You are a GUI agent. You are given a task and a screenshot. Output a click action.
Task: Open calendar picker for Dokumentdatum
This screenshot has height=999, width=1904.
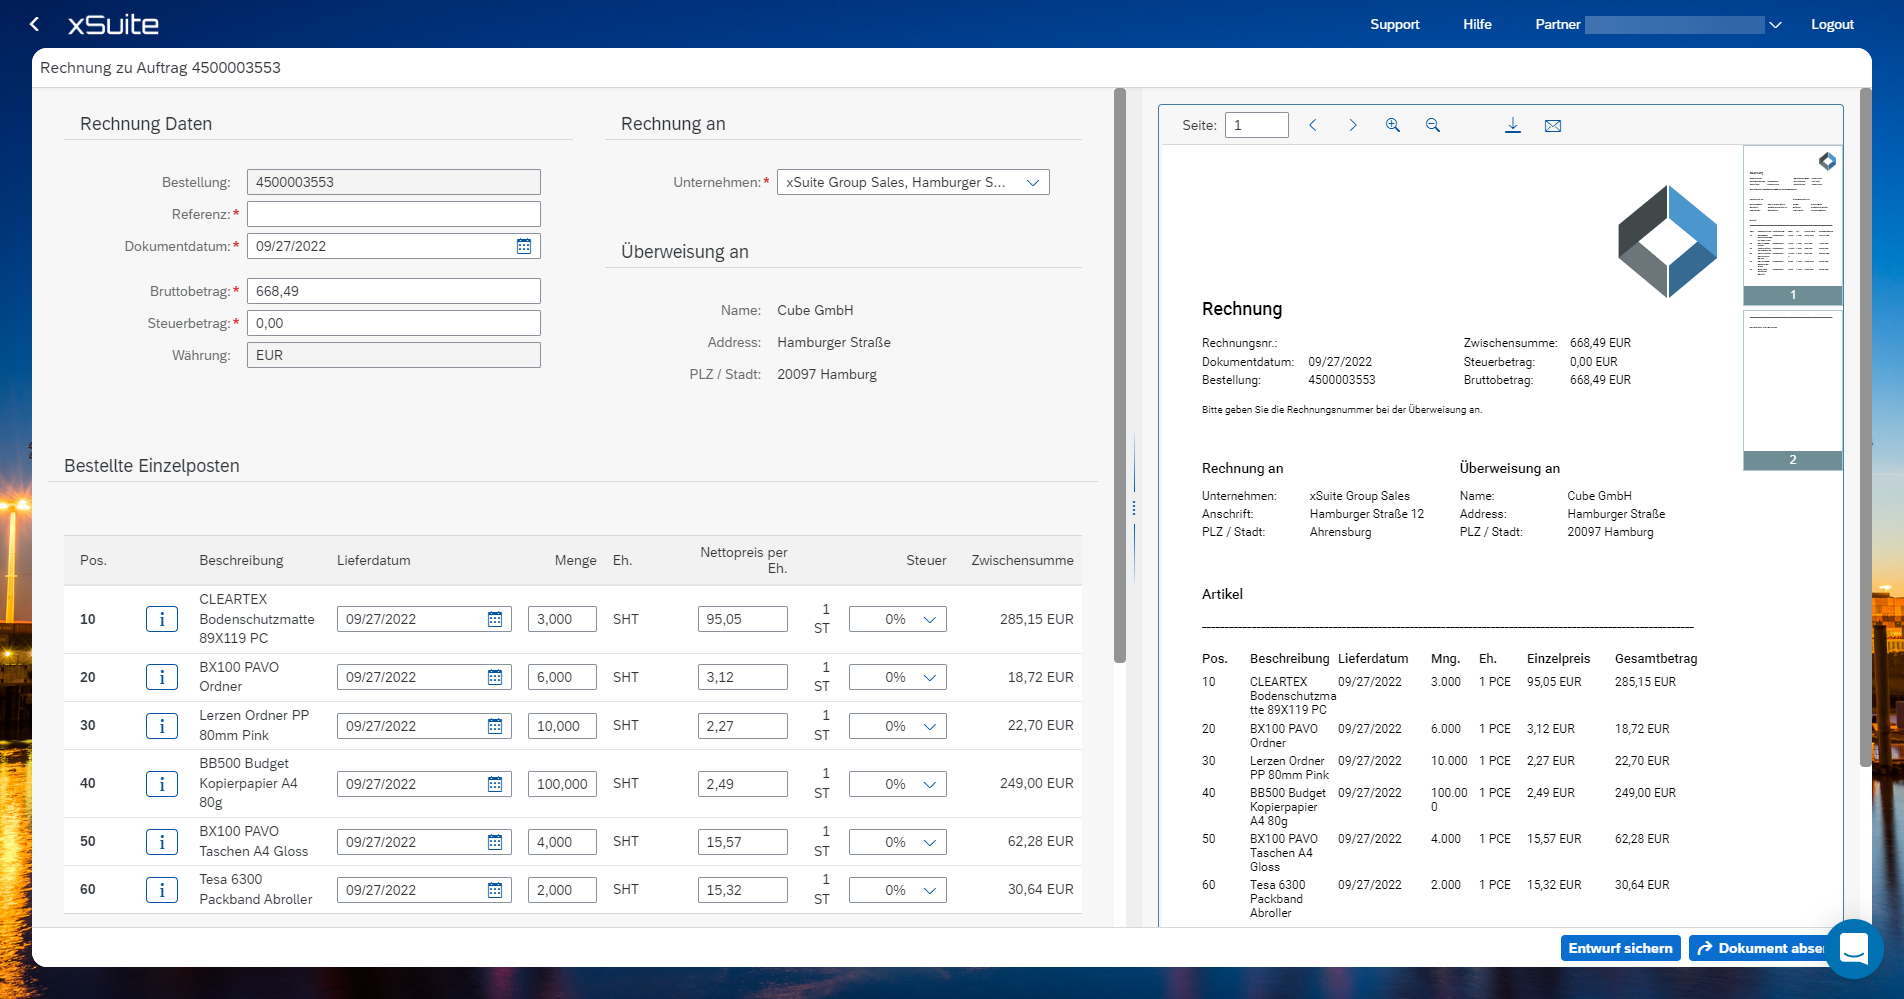click(x=524, y=246)
